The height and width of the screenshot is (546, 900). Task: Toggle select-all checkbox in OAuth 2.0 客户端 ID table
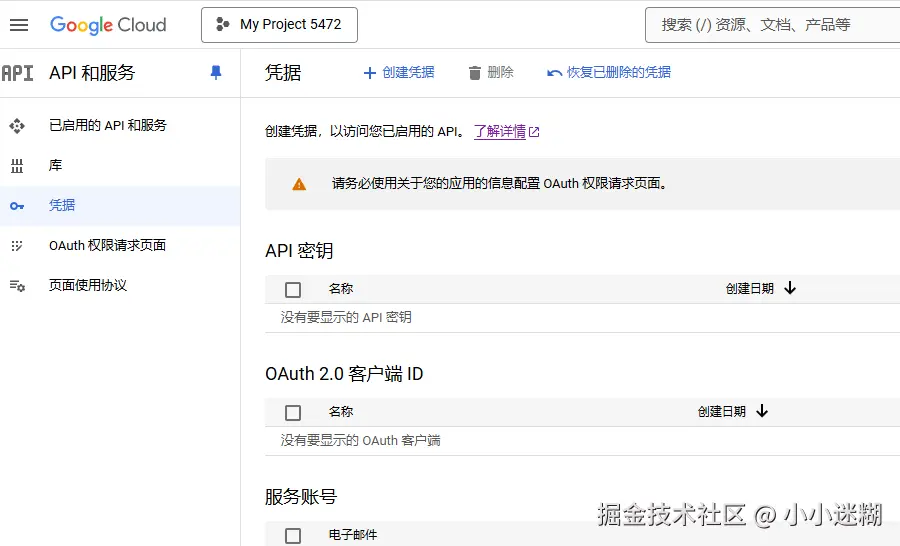pos(293,413)
